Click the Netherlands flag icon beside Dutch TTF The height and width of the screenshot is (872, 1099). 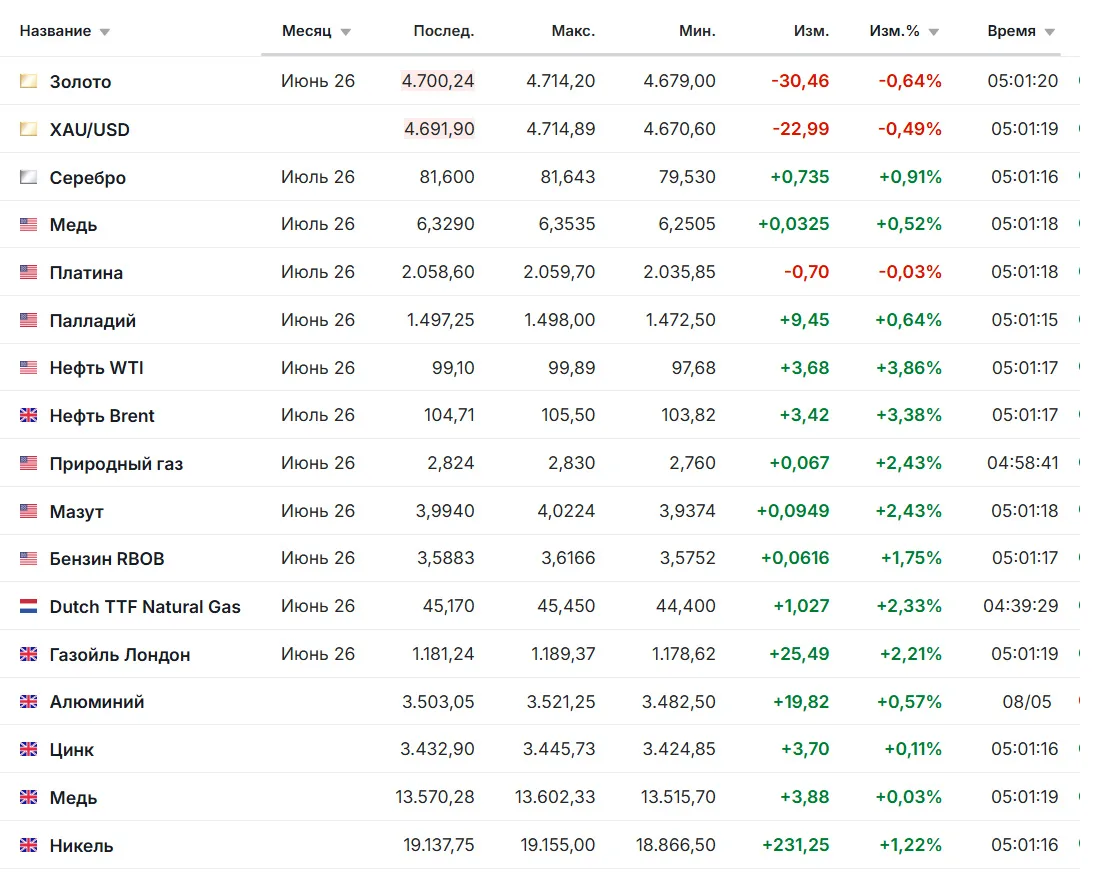(29, 606)
